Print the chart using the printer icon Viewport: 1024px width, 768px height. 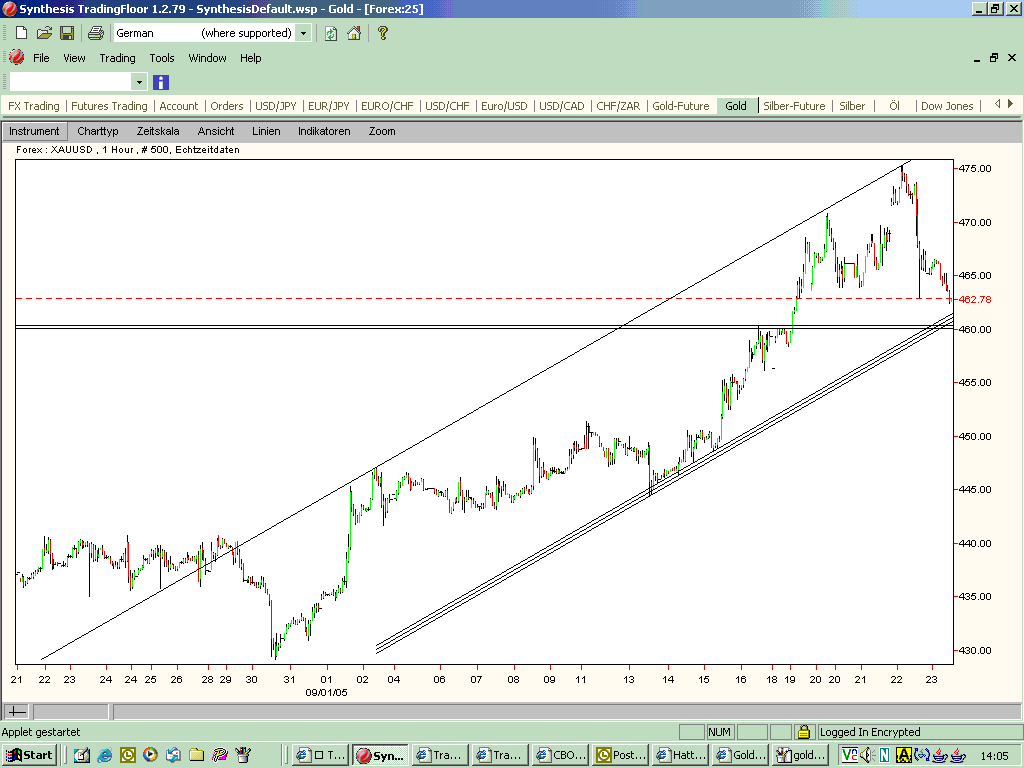pyautogui.click(x=95, y=33)
